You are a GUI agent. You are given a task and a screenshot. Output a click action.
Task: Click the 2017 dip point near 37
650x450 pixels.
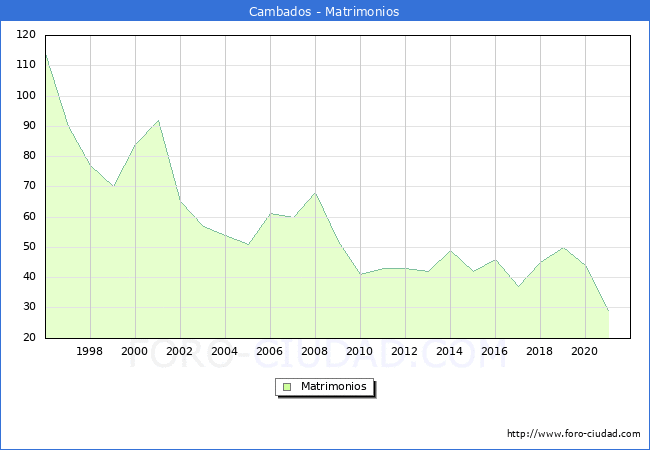click(518, 287)
